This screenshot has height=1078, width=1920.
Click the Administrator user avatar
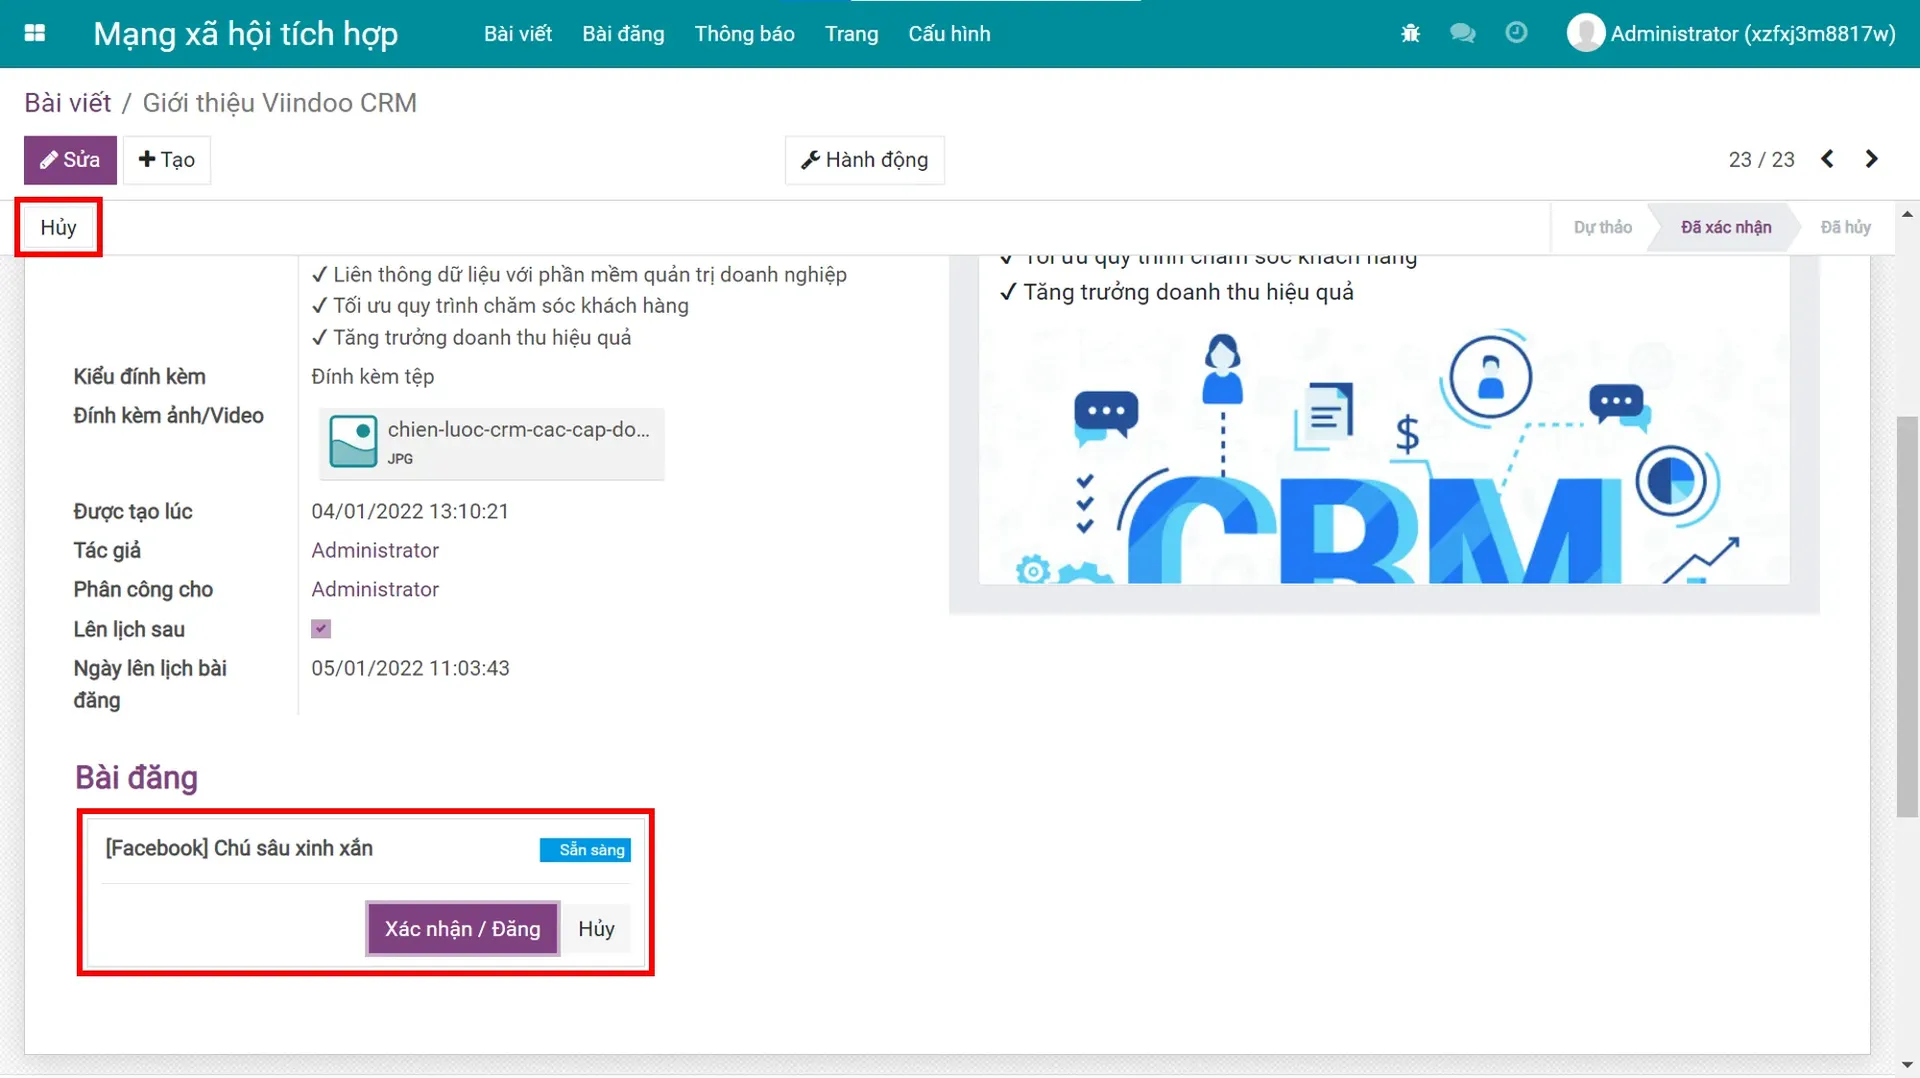(1585, 33)
